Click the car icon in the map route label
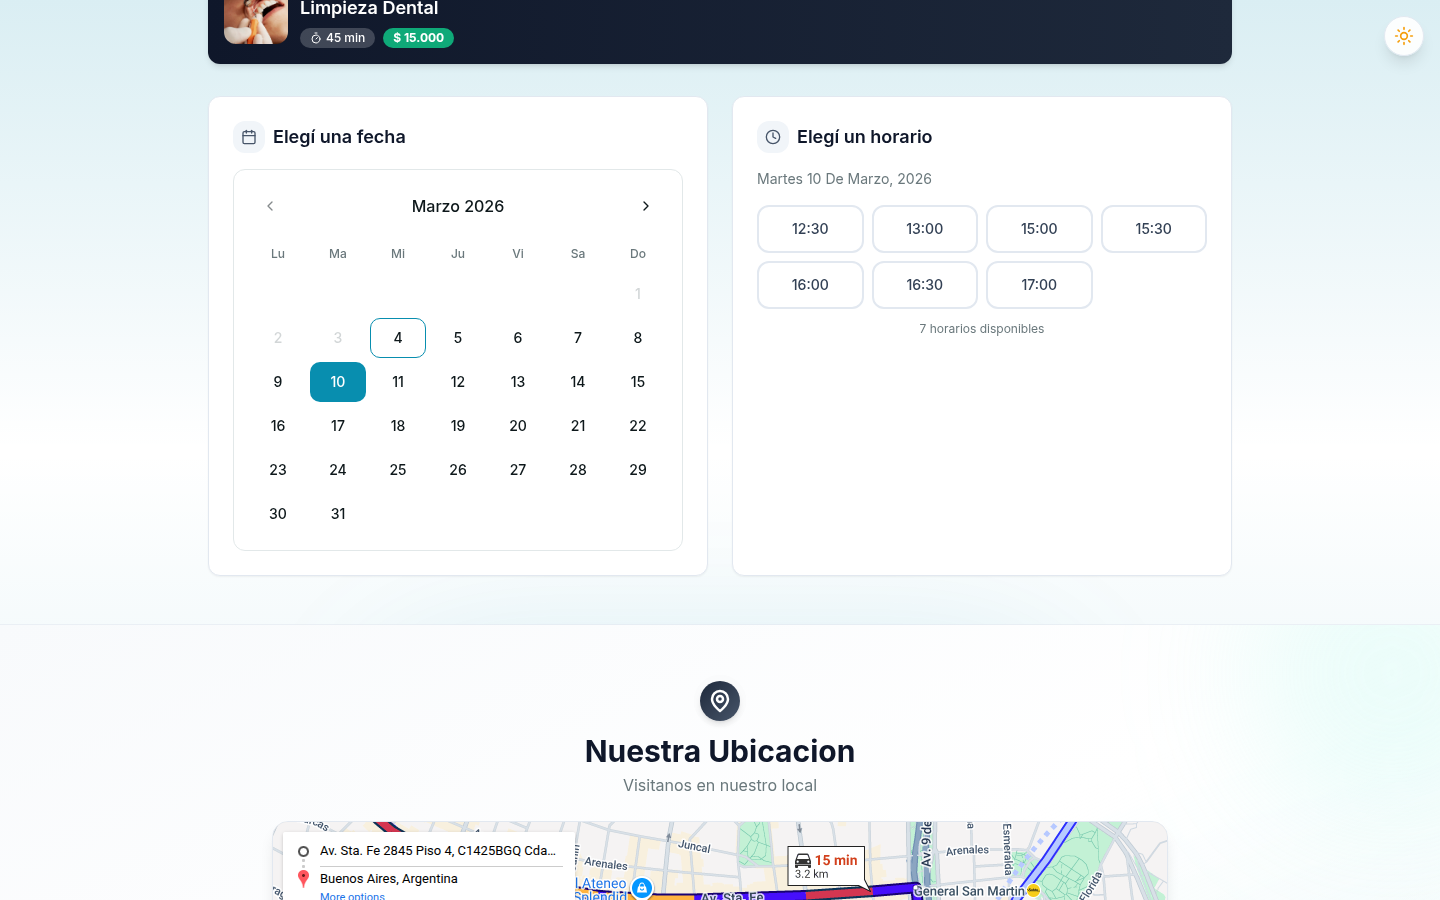The image size is (1440, 900). pos(802,861)
